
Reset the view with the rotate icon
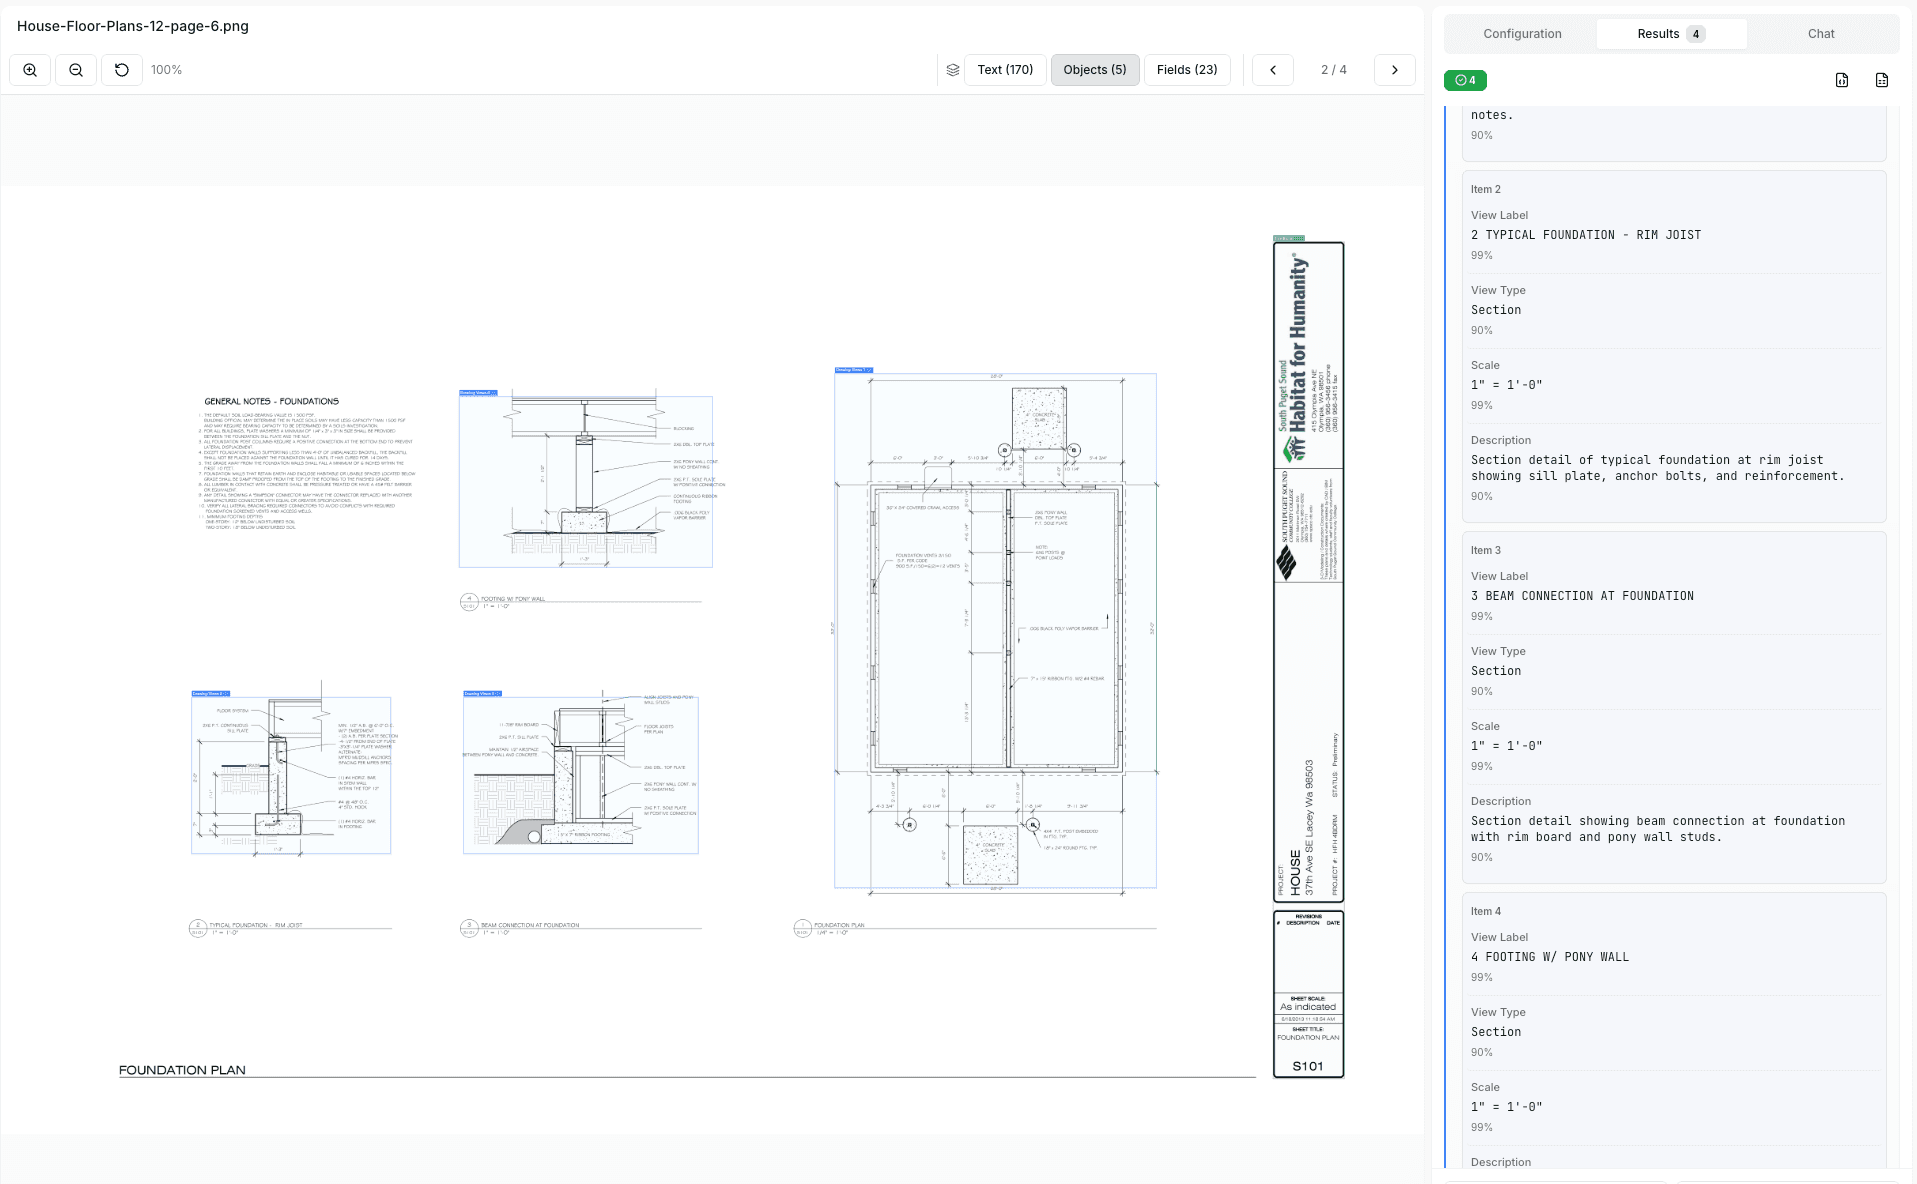(122, 70)
